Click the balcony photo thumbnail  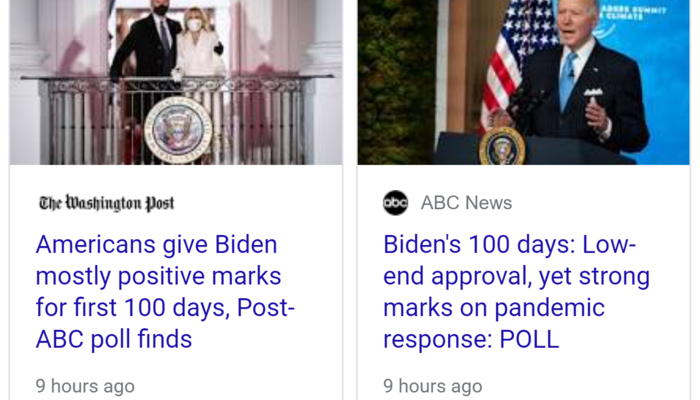click(176, 82)
